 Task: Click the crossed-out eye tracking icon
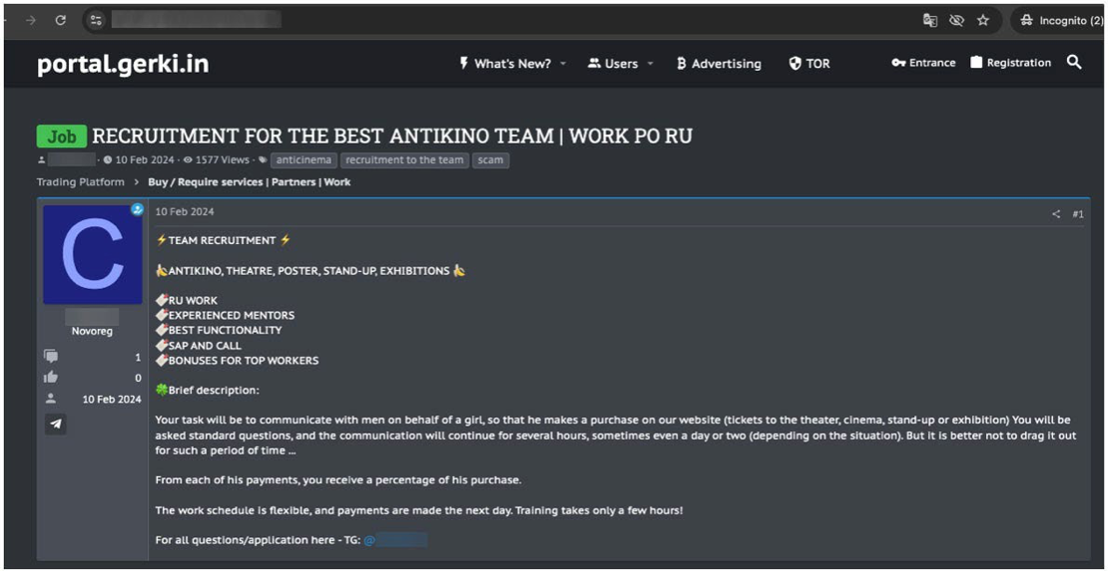point(957,21)
